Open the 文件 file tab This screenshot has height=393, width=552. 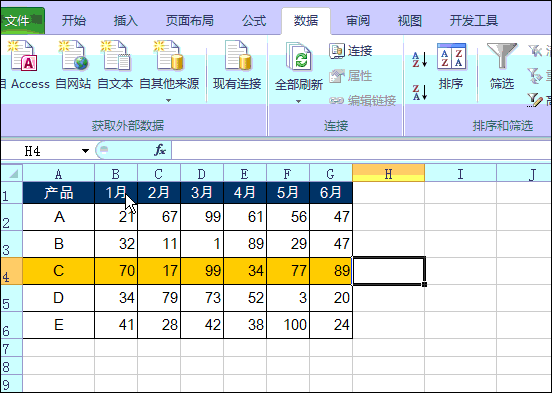point(22,21)
